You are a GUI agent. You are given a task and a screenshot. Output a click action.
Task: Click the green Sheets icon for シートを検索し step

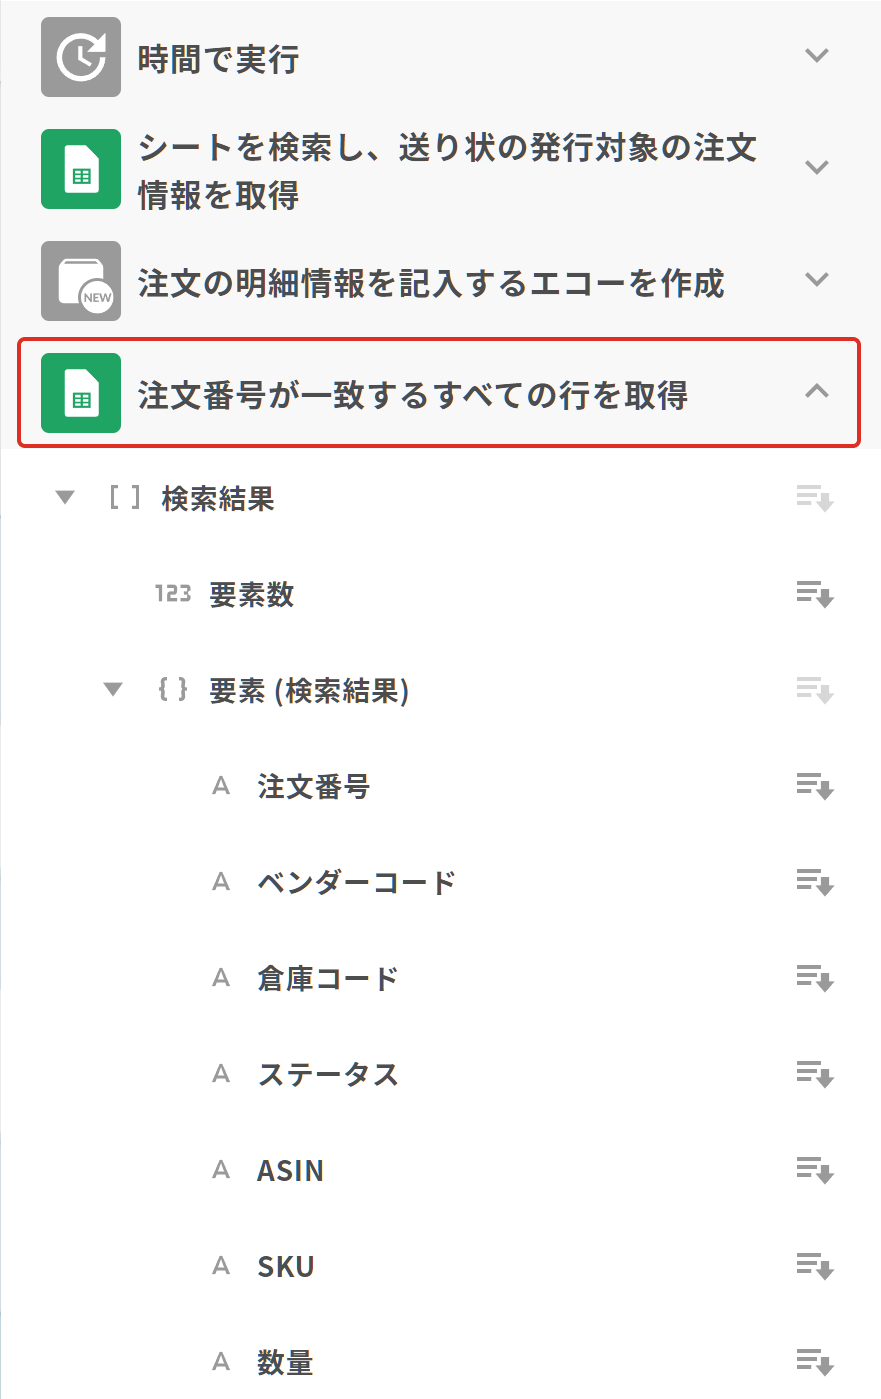pos(81,169)
